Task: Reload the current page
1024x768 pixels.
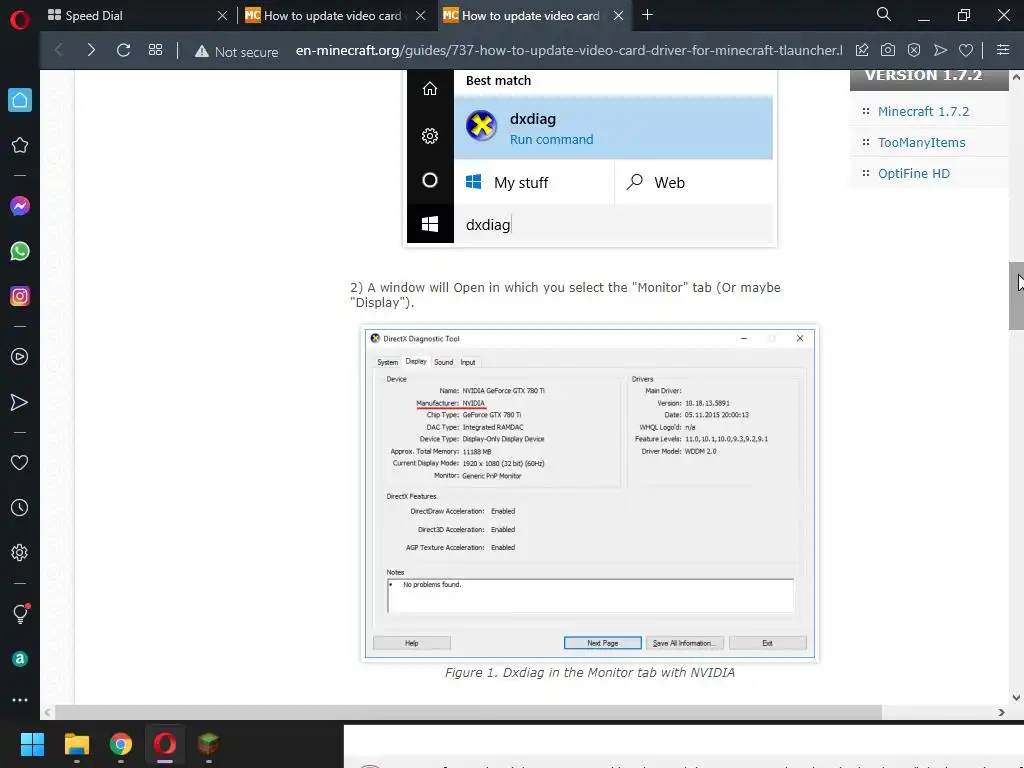Action: (x=123, y=50)
